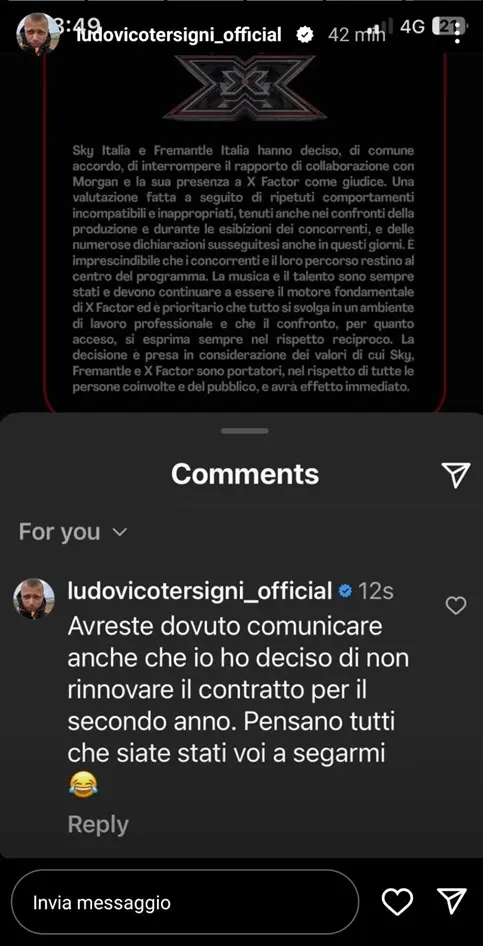Like the story using the bottom heart
Viewport: 483px width, 946px height.
[x=397, y=902]
